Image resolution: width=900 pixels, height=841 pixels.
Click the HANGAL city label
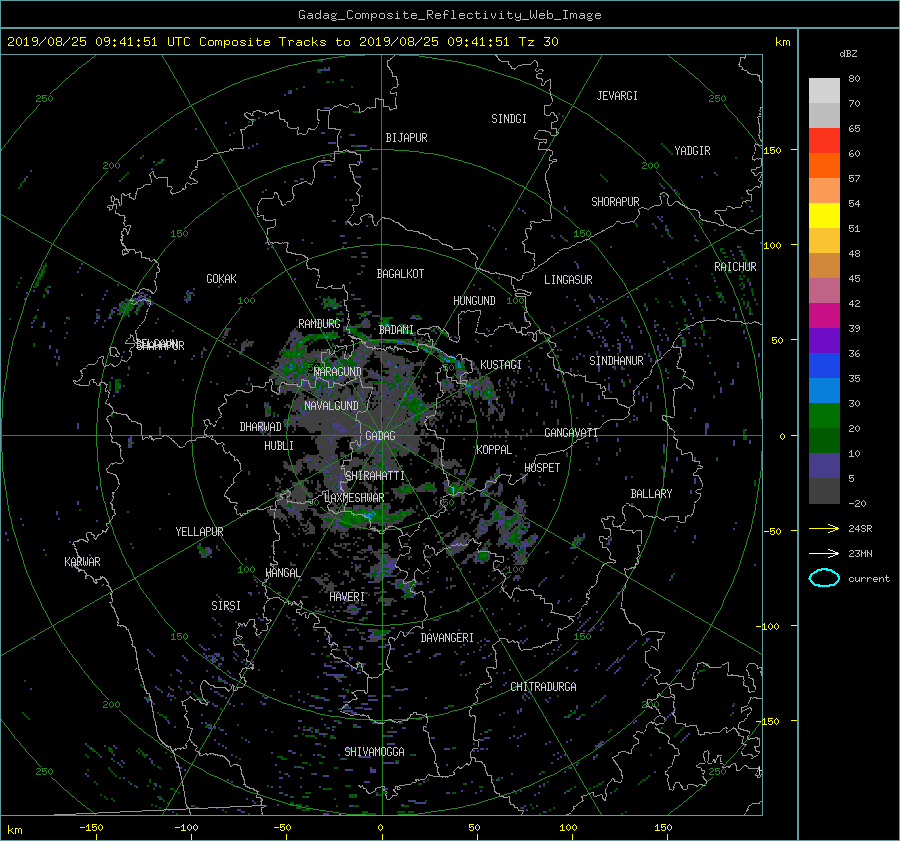tap(282, 573)
